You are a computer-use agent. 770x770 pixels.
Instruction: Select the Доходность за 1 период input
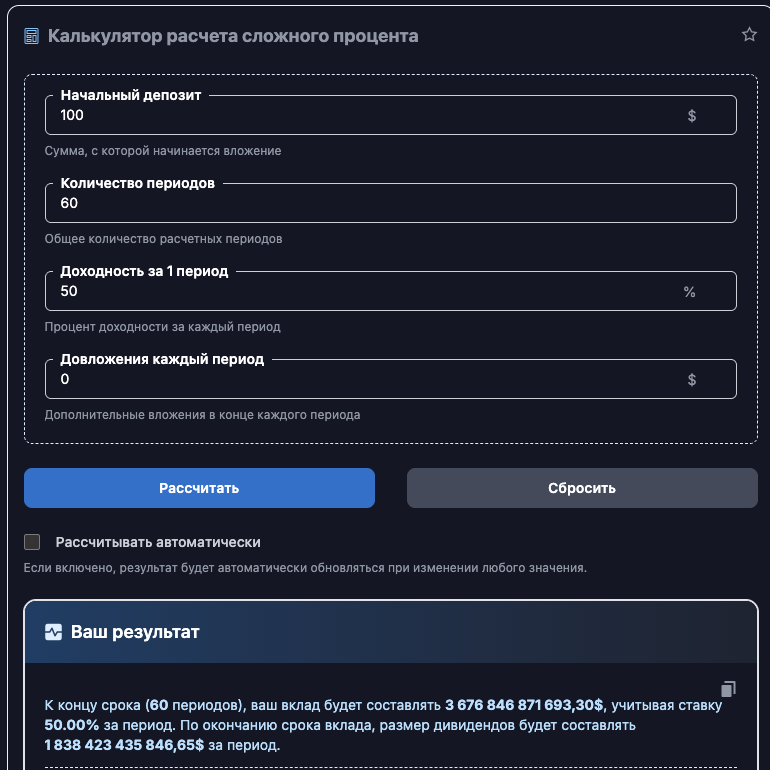[360, 292]
